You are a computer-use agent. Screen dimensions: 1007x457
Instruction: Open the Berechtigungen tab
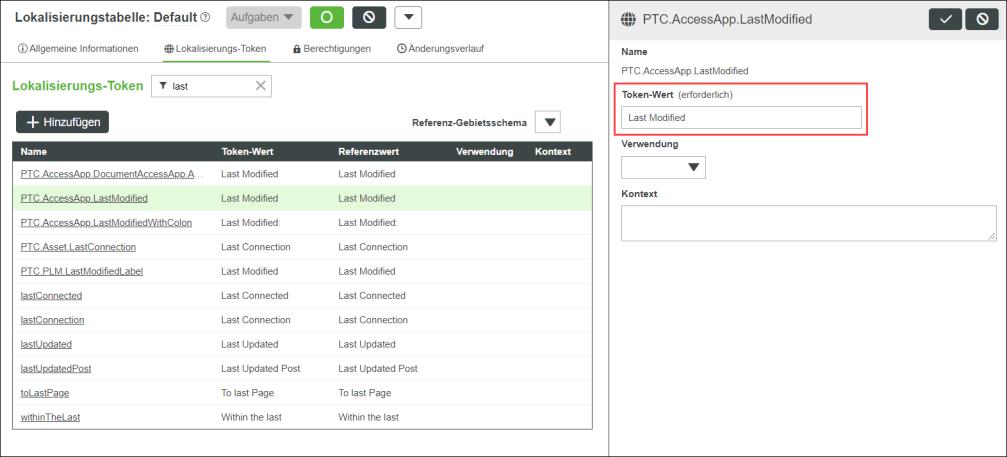click(332, 49)
